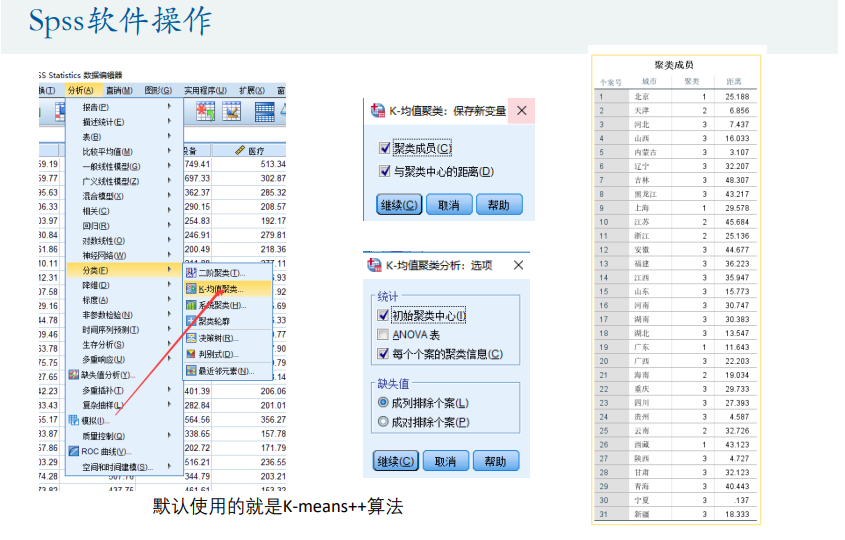Click the 聚类轮廓 menu icon entry
This screenshot has height=540, width=845.
(217, 322)
